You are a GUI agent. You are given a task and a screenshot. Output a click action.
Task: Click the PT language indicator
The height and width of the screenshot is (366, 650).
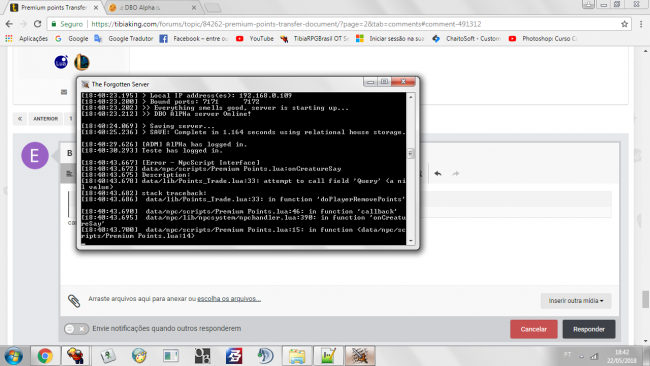tap(568, 354)
